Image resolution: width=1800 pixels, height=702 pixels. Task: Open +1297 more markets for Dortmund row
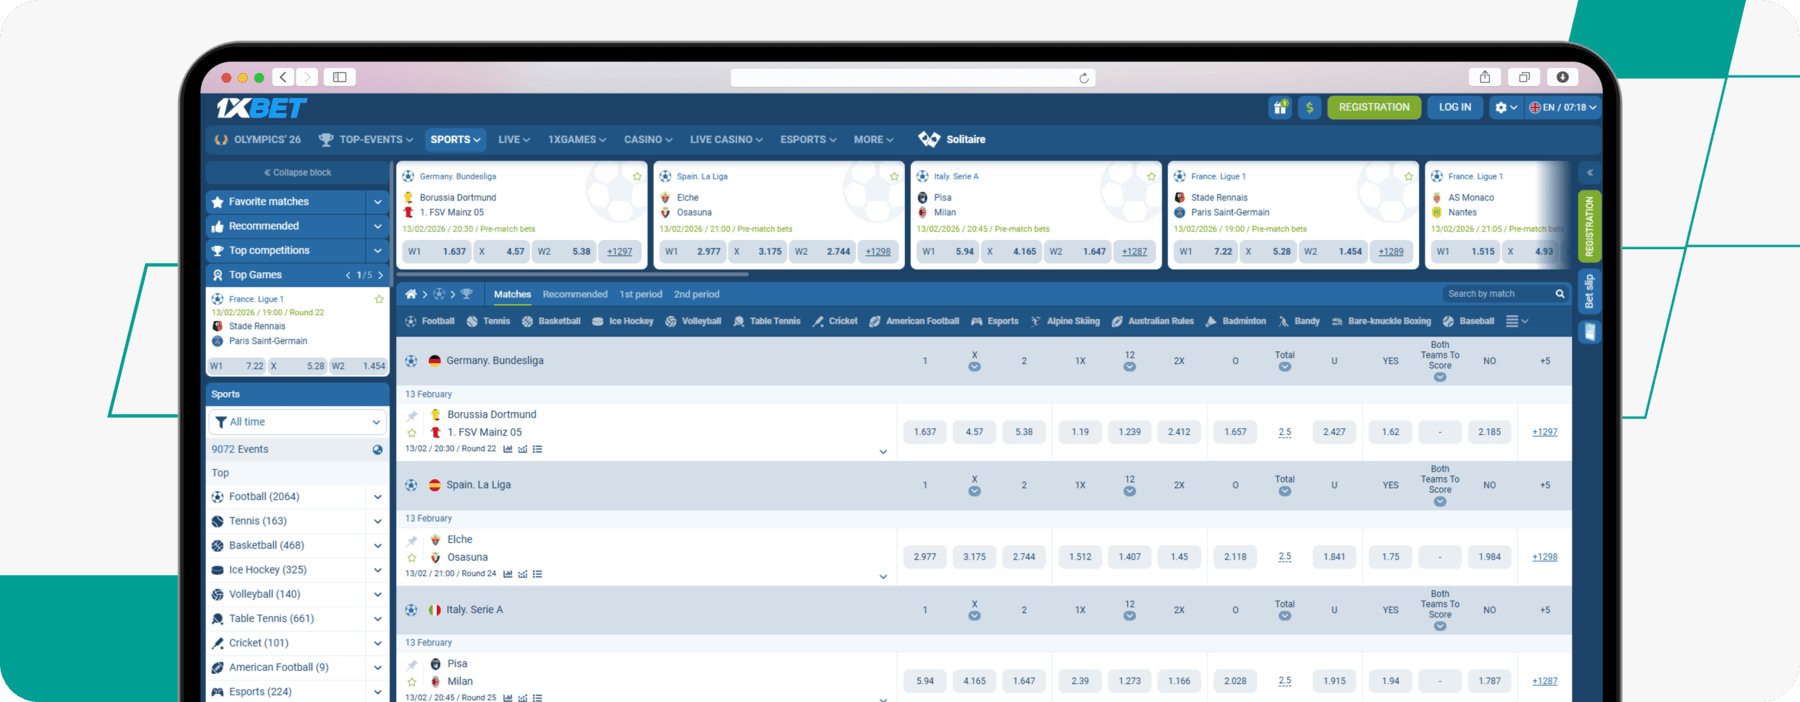coord(1545,432)
